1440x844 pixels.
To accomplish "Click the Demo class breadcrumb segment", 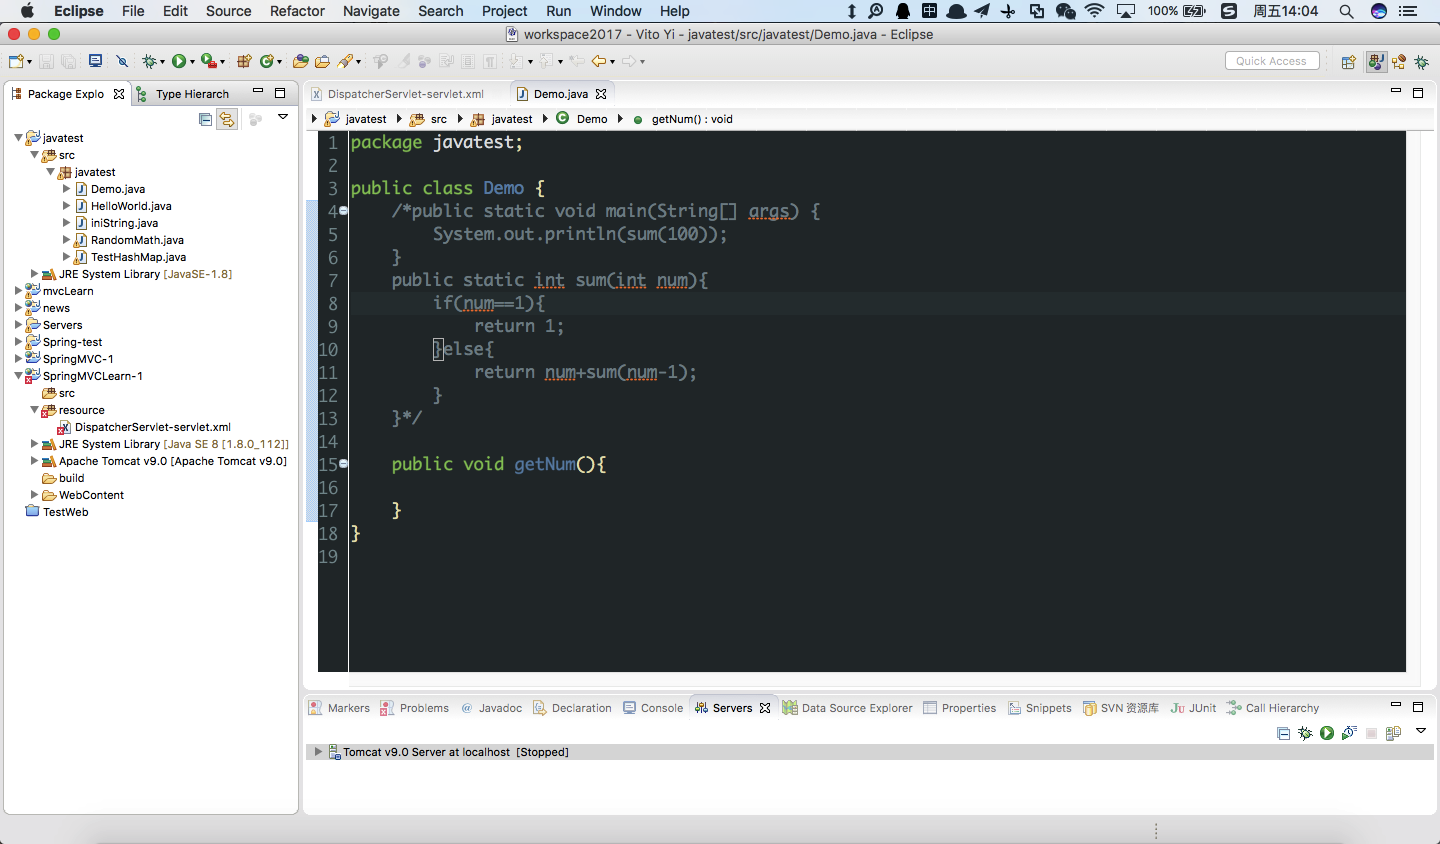I will 592,119.
